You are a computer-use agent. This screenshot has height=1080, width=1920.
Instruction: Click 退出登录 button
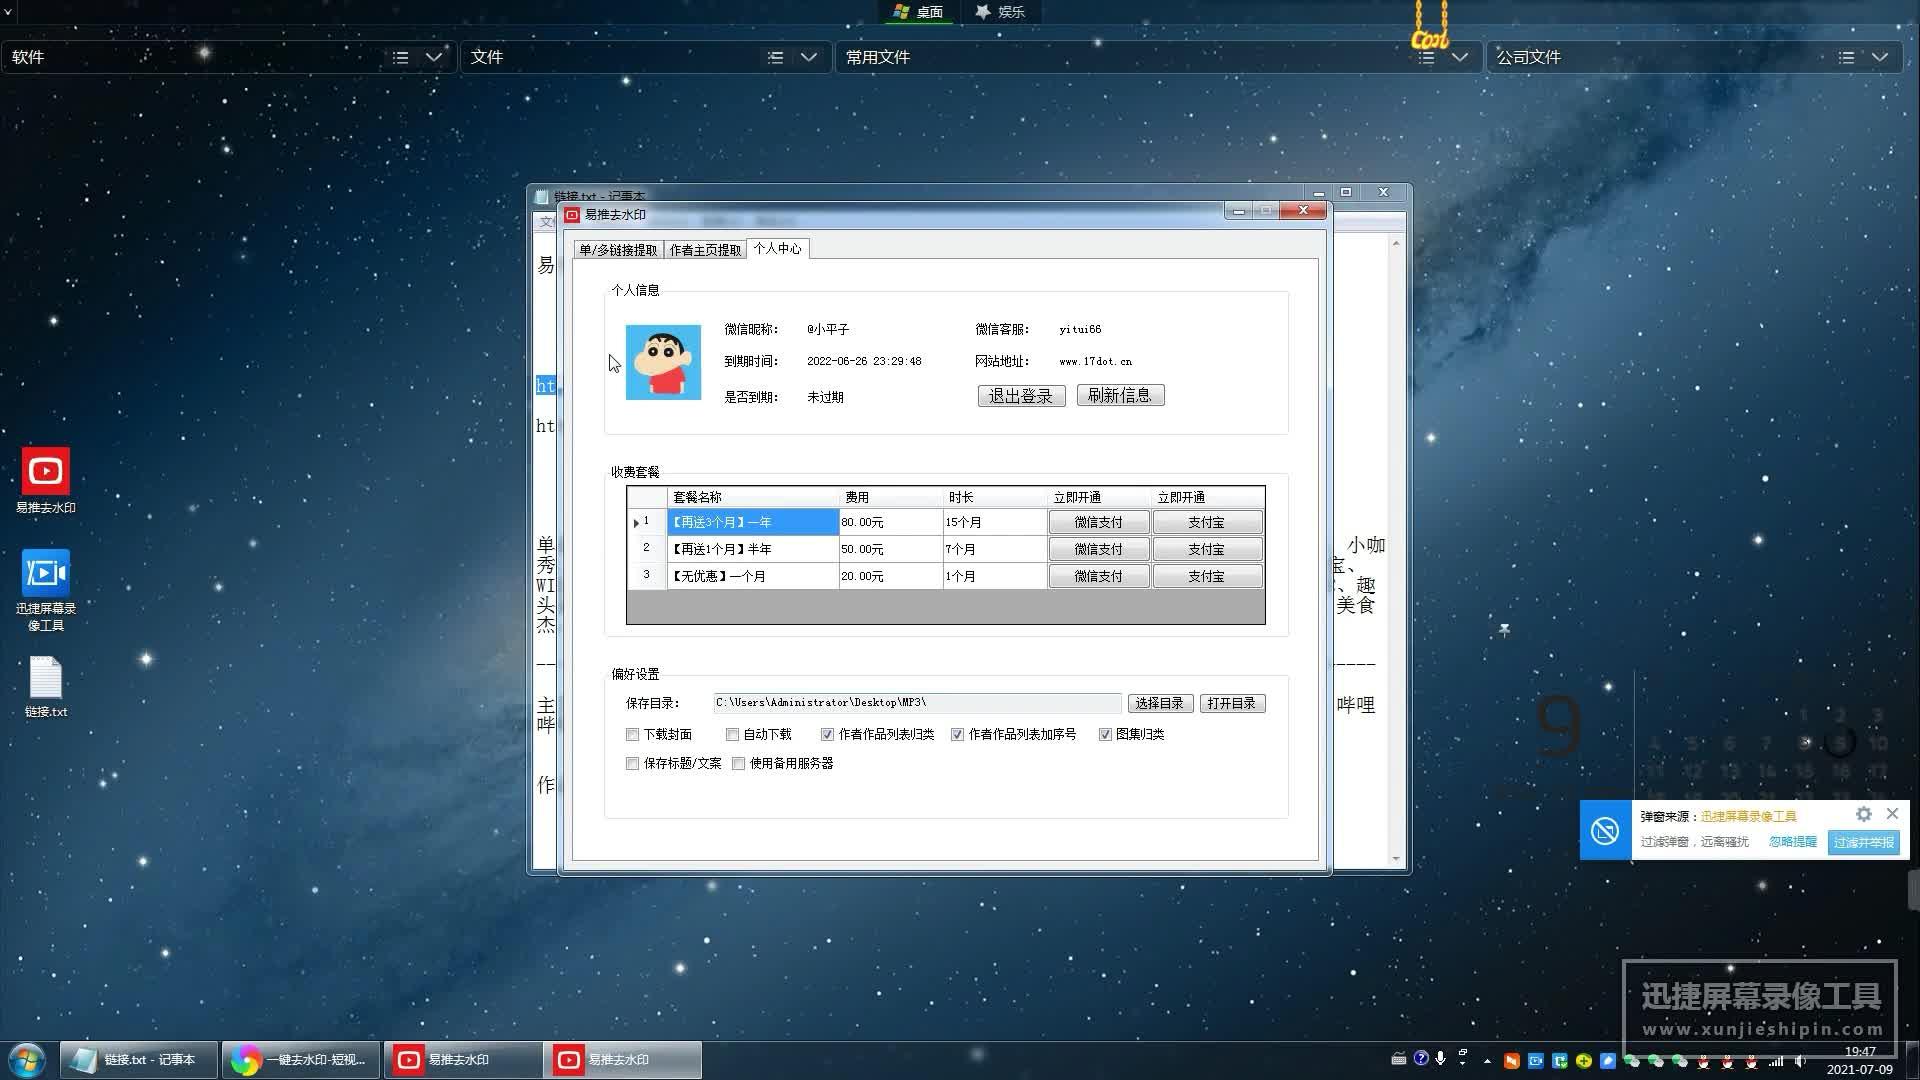[x=1021, y=396]
